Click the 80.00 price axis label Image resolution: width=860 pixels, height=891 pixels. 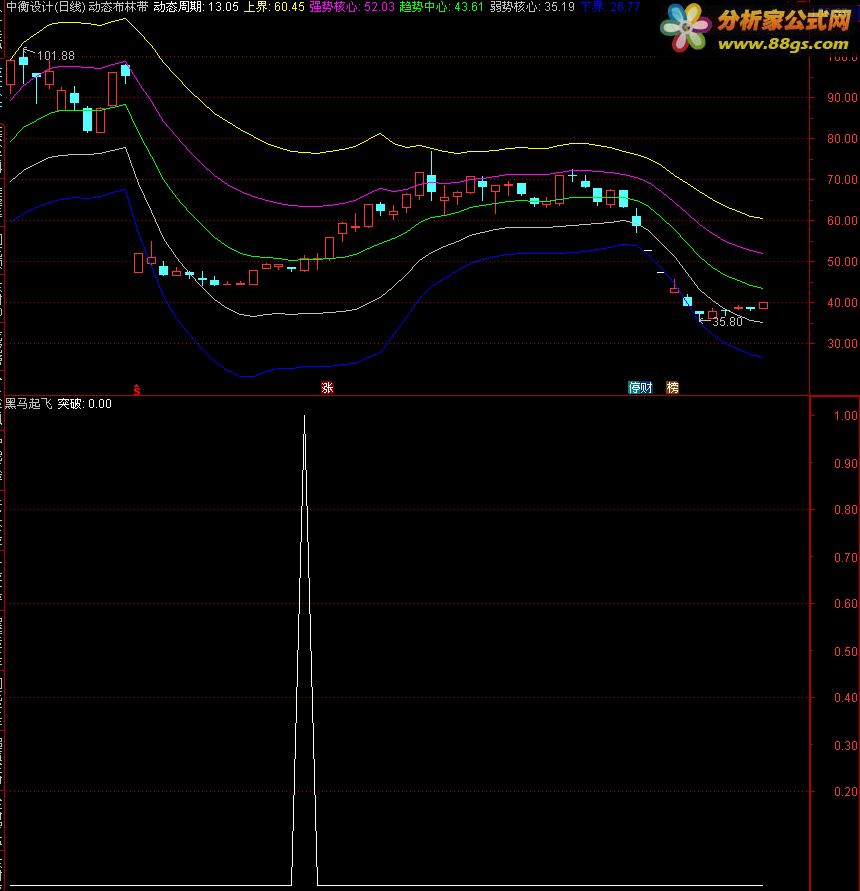coord(842,139)
